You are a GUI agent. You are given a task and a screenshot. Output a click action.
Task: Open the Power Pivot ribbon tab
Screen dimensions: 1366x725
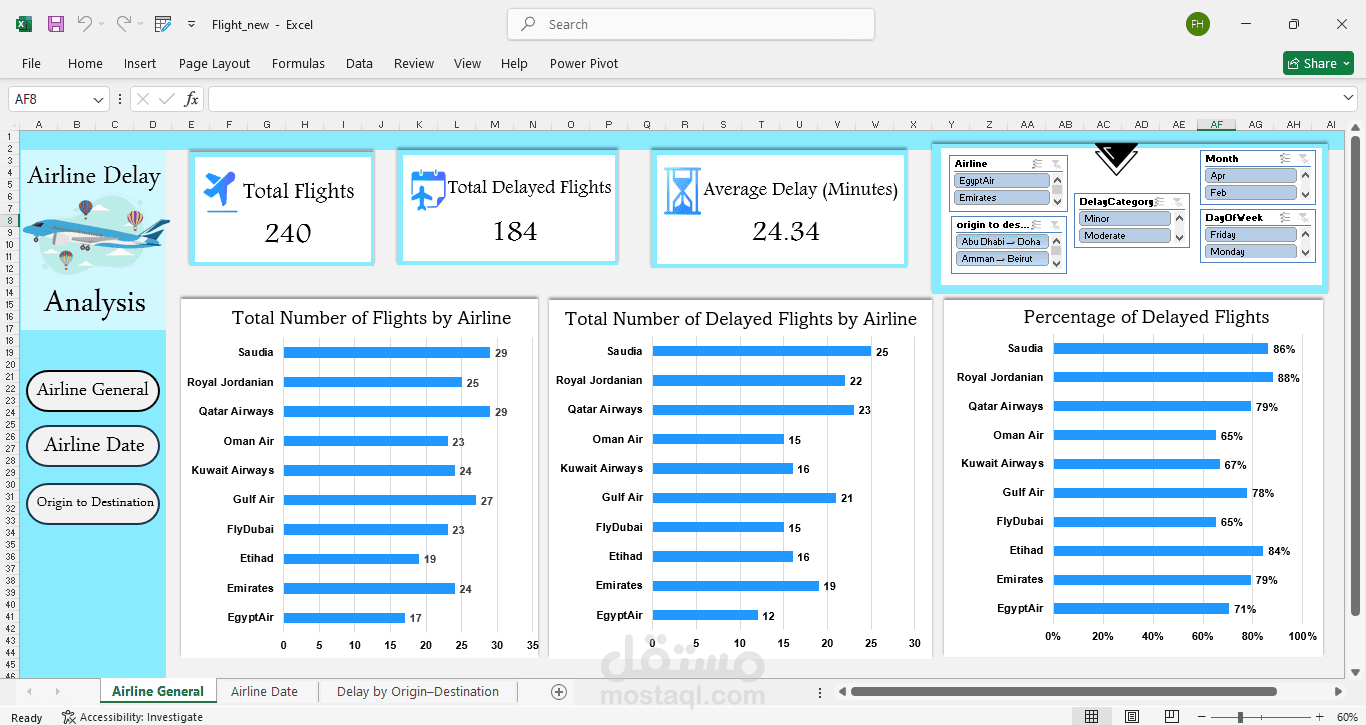point(584,63)
